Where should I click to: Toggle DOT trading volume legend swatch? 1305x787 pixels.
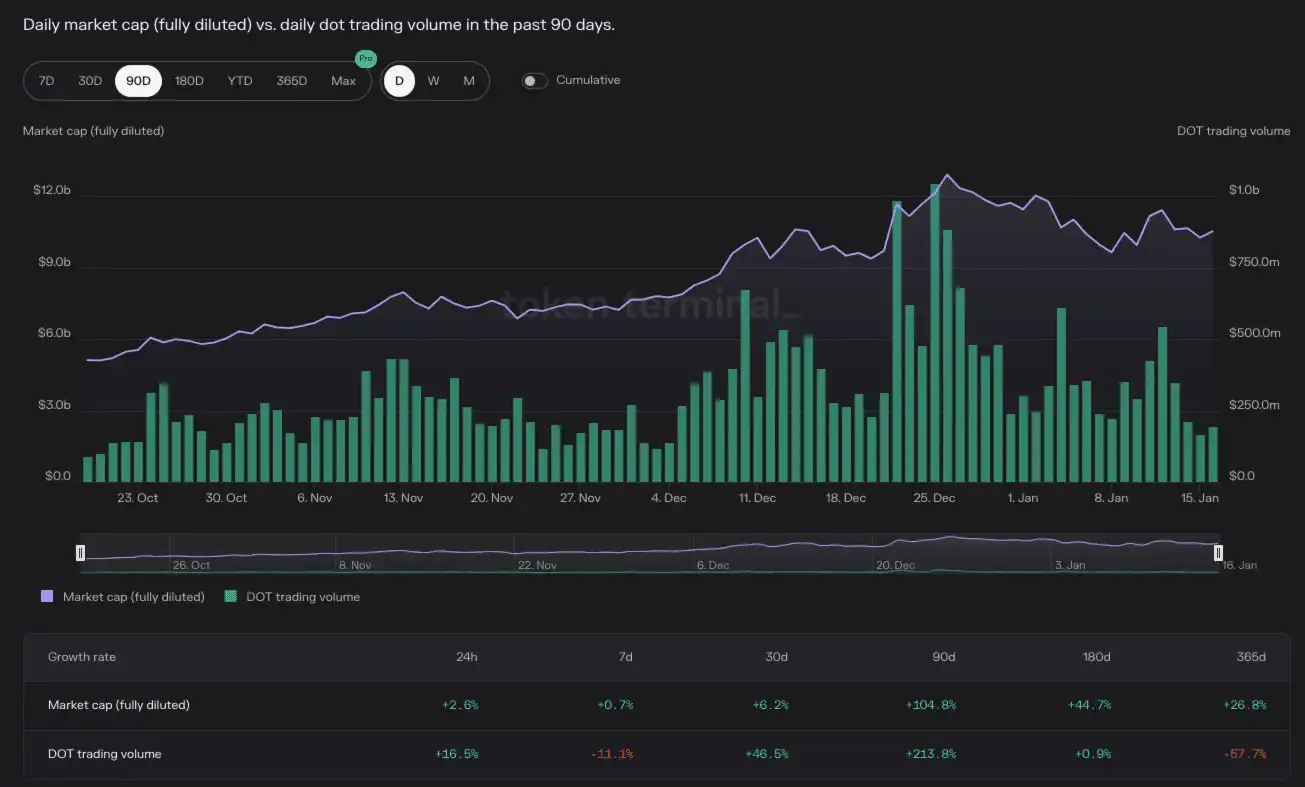coord(230,597)
